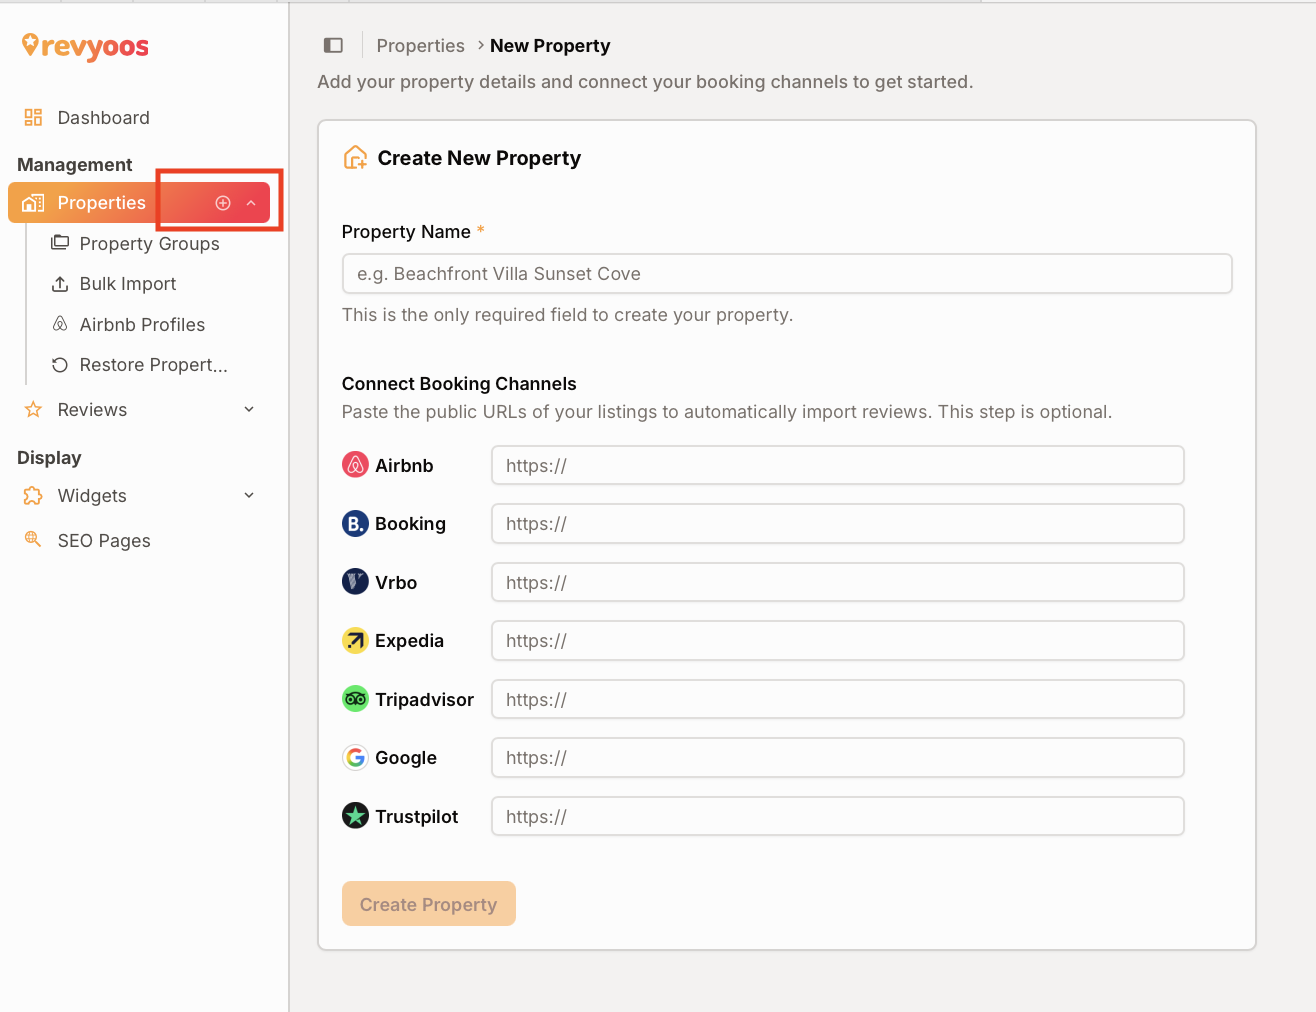Focus the Tripadvisor URL field

pyautogui.click(x=838, y=699)
